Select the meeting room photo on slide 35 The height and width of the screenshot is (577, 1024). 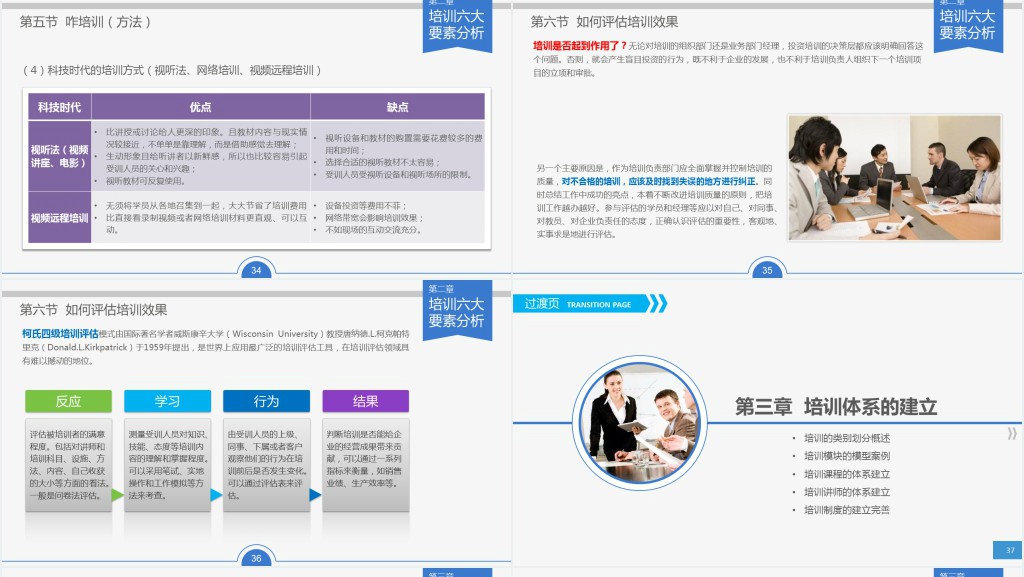click(x=893, y=177)
